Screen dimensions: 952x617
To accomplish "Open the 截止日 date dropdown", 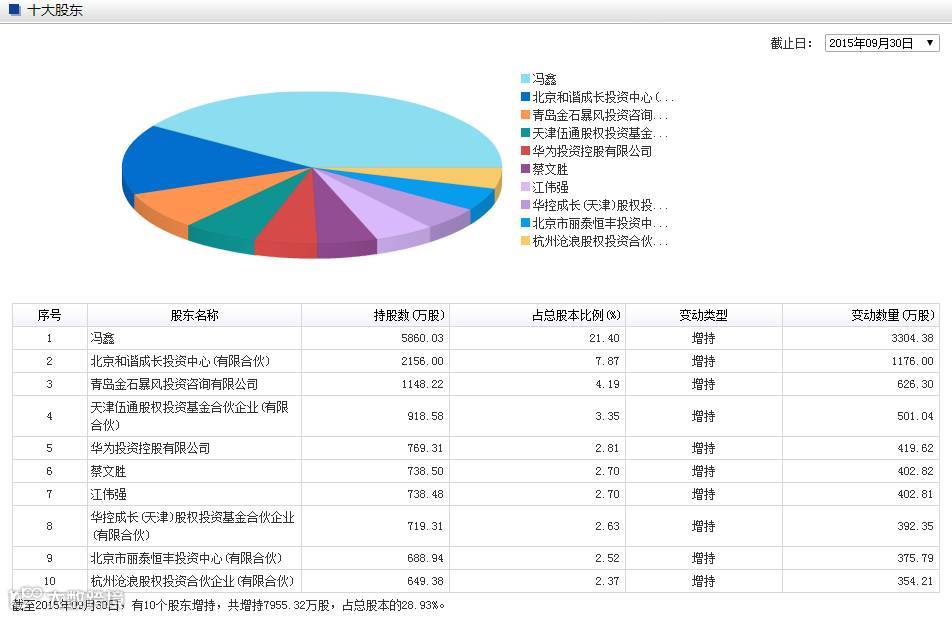I will (882, 43).
